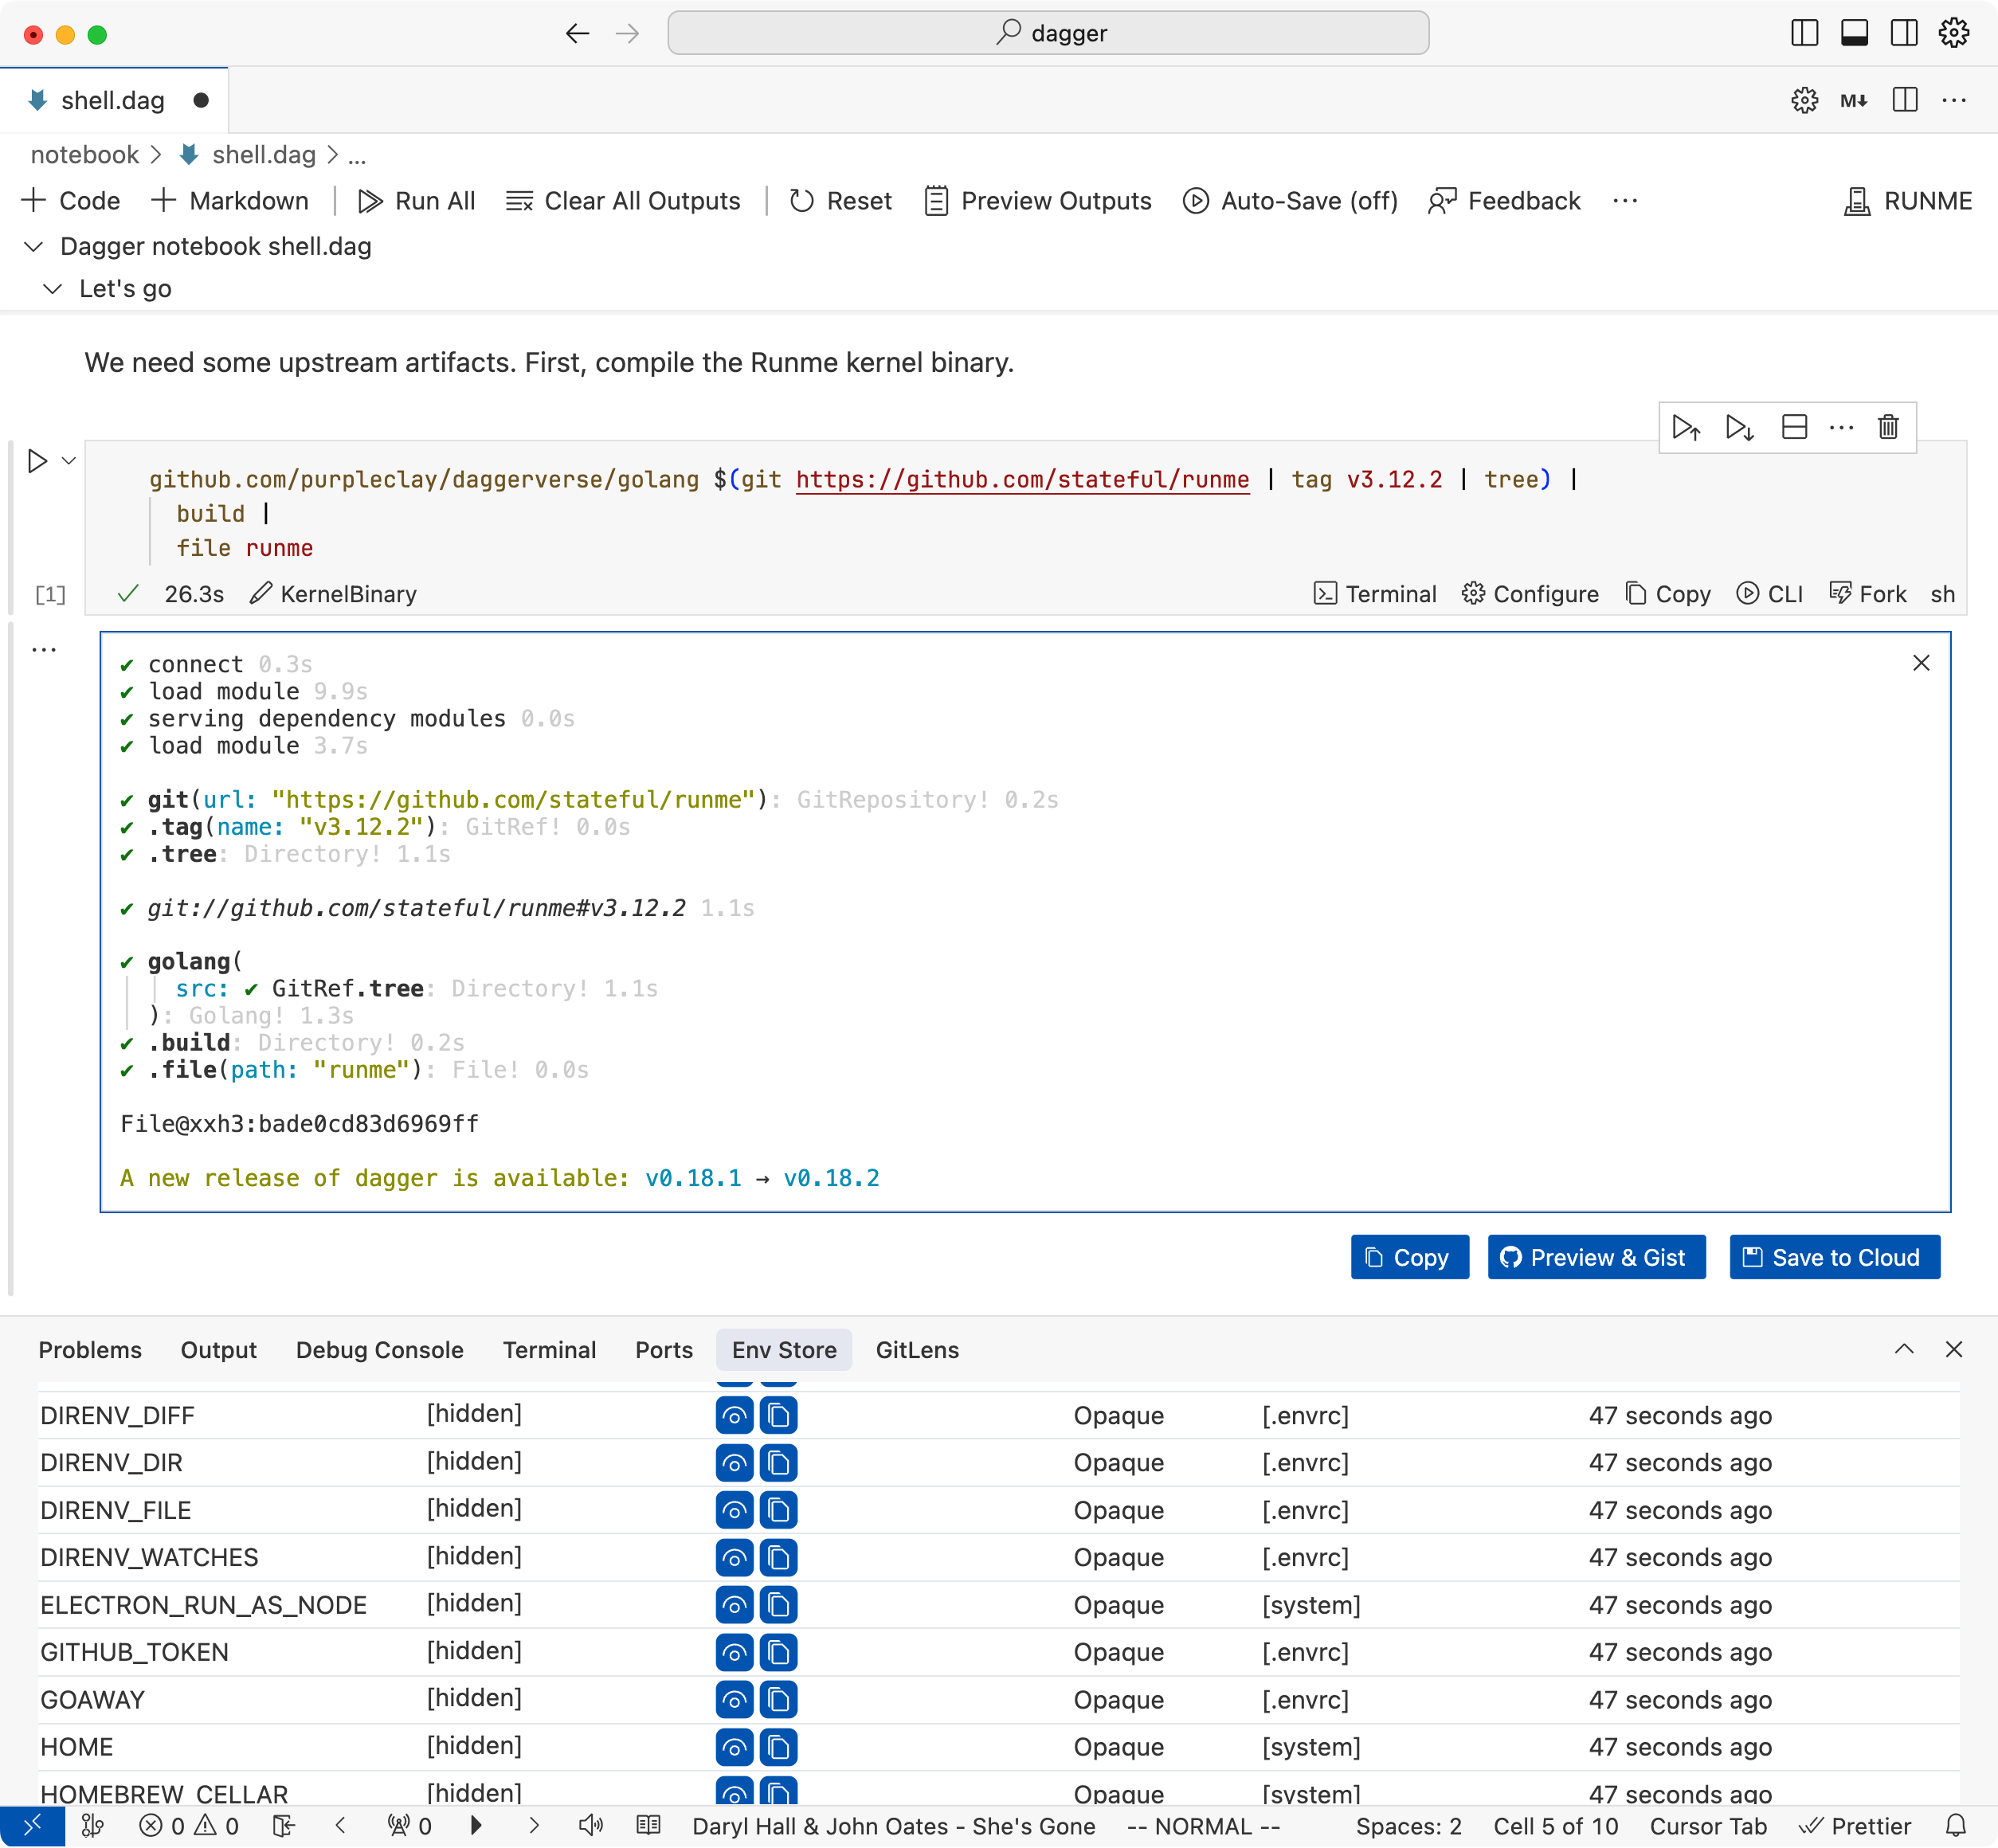The width and height of the screenshot is (1998, 1848).
Task: Toggle Auto-Save on
Action: [1290, 201]
